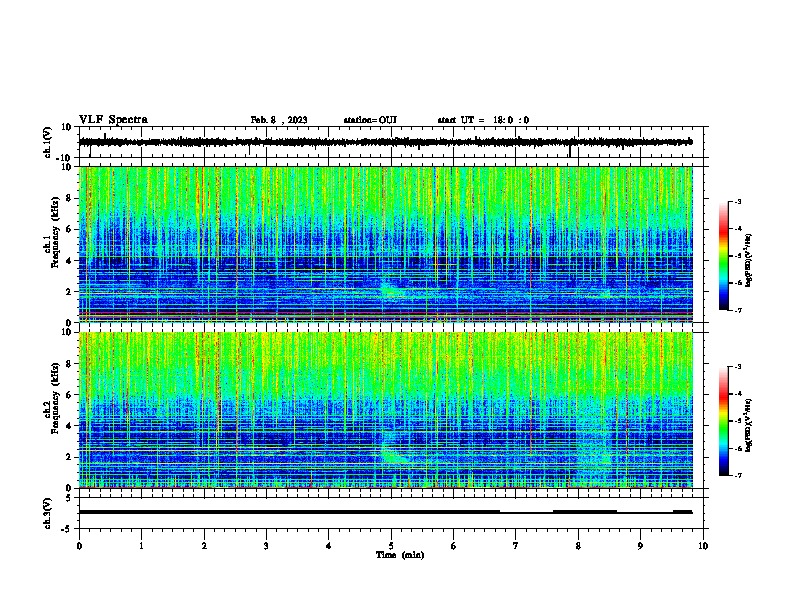Click the ch.2 "Frequency (kHz)" axis label
This screenshot has height=612, width=792.
[x=55, y=398]
